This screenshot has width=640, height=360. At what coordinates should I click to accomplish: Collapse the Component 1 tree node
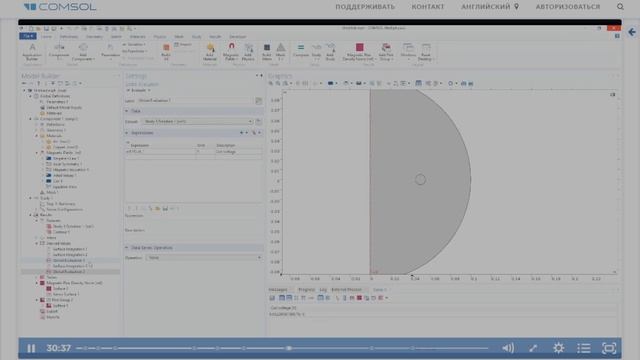click(x=30, y=119)
